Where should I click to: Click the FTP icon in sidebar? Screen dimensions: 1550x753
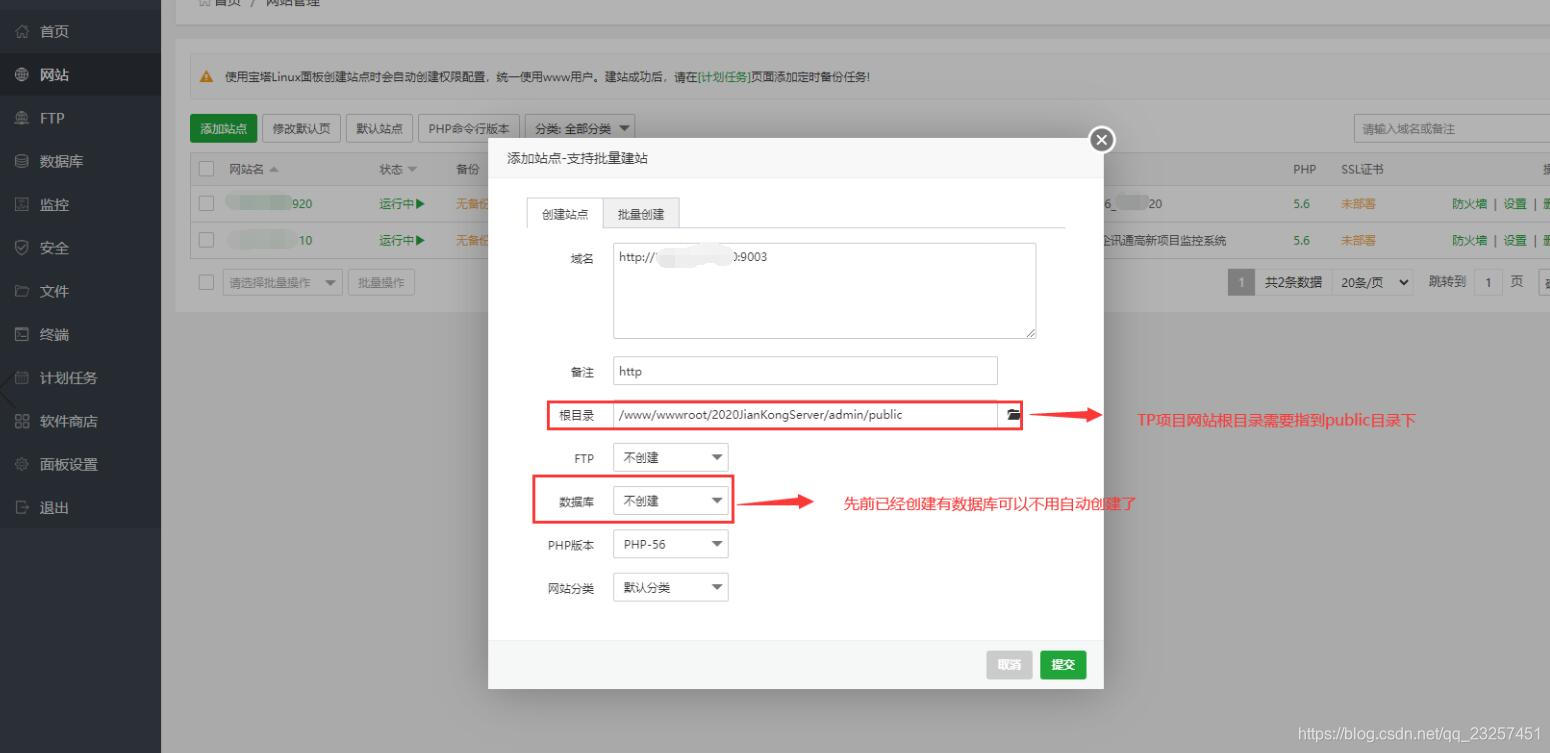23,118
